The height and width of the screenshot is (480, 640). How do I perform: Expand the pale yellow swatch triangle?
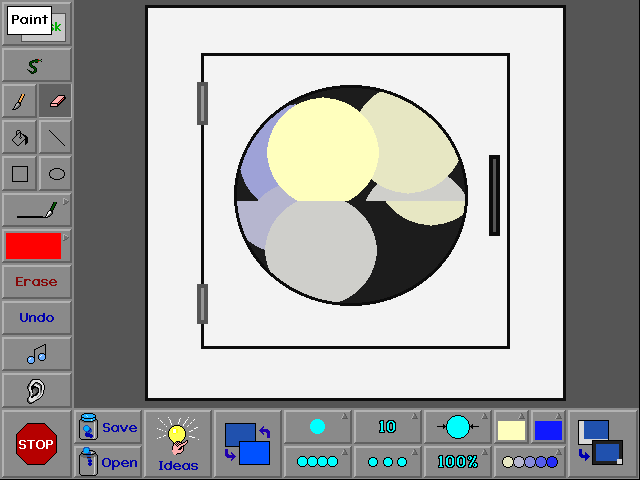pos(522,416)
